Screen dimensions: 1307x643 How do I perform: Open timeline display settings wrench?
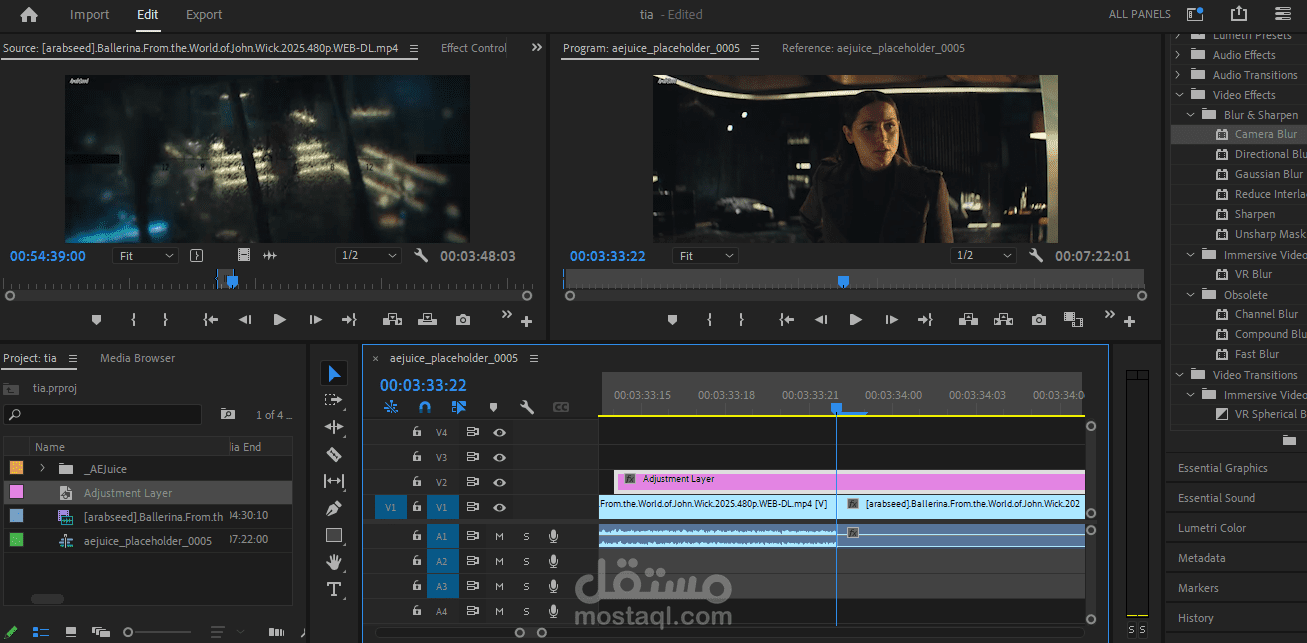[x=527, y=407]
